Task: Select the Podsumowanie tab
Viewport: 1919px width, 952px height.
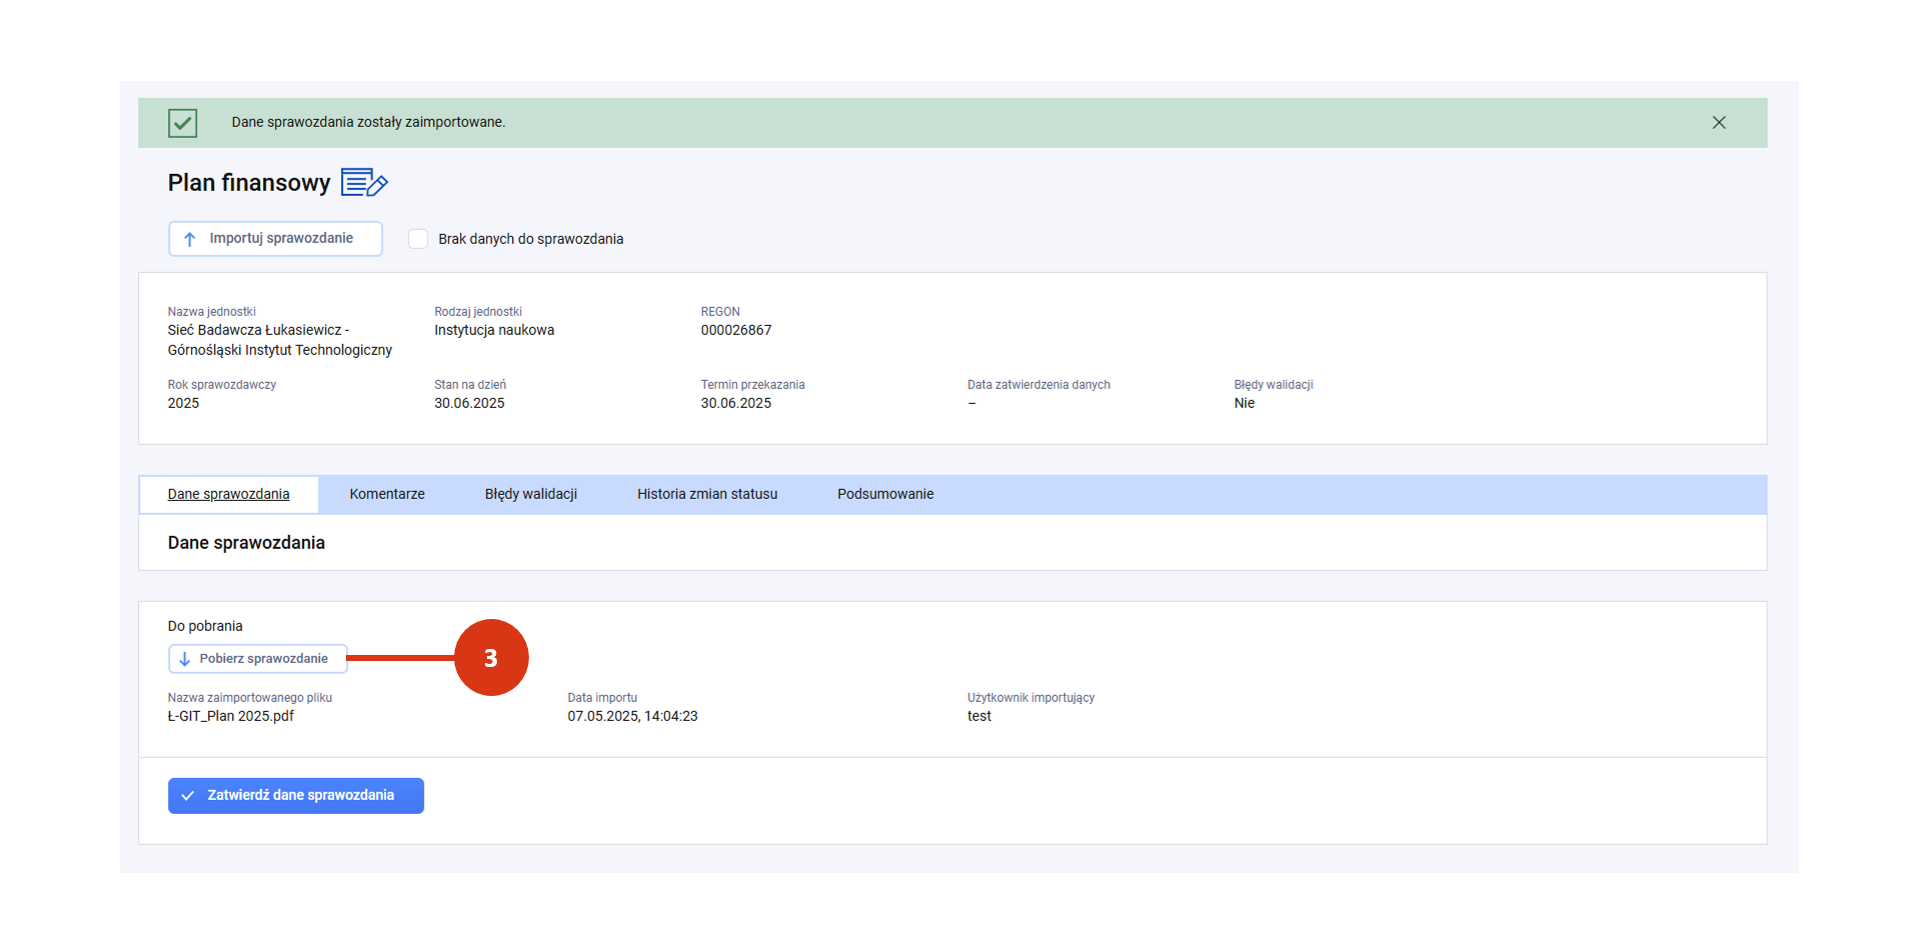Action: tap(885, 494)
